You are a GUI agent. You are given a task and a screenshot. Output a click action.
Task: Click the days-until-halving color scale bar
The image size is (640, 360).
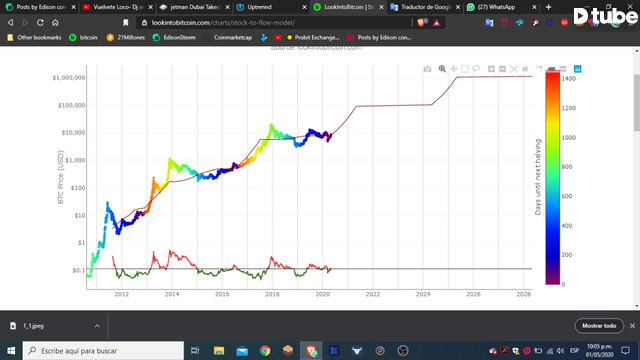coord(553,178)
